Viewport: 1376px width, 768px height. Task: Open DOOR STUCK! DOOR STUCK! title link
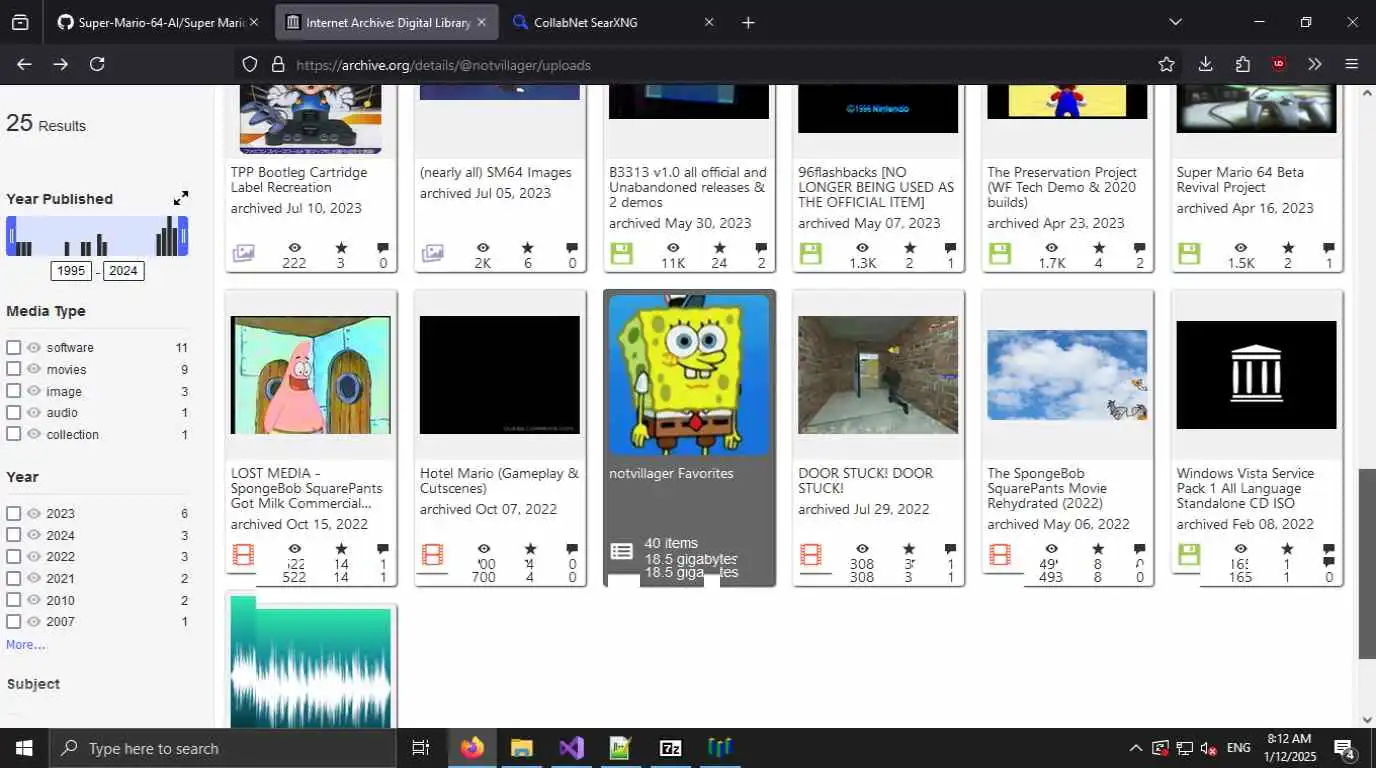tap(866, 481)
